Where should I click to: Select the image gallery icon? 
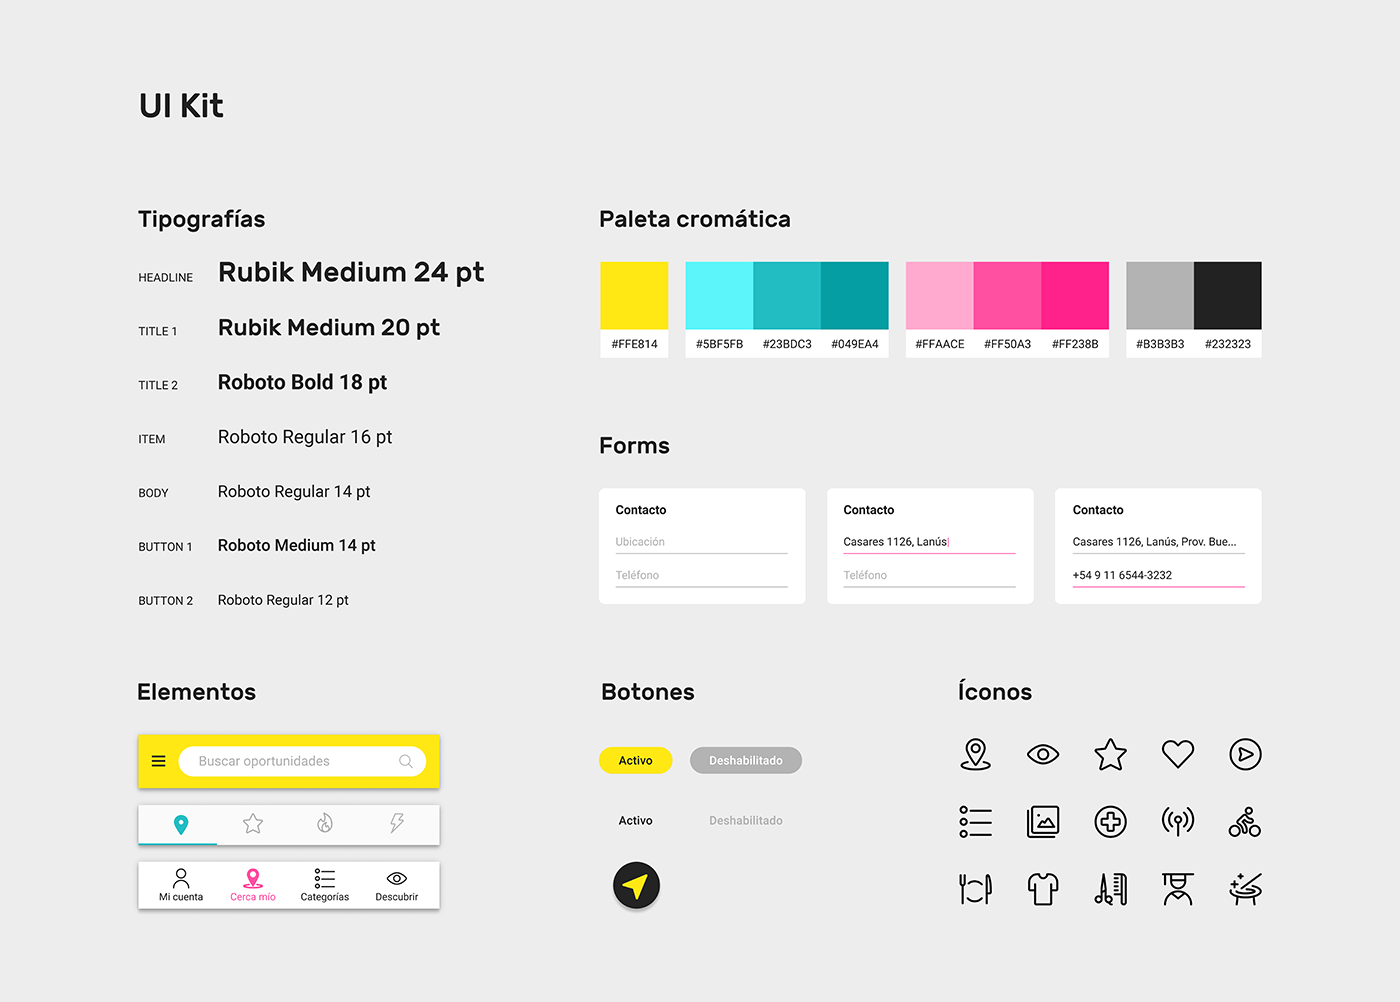click(1043, 822)
